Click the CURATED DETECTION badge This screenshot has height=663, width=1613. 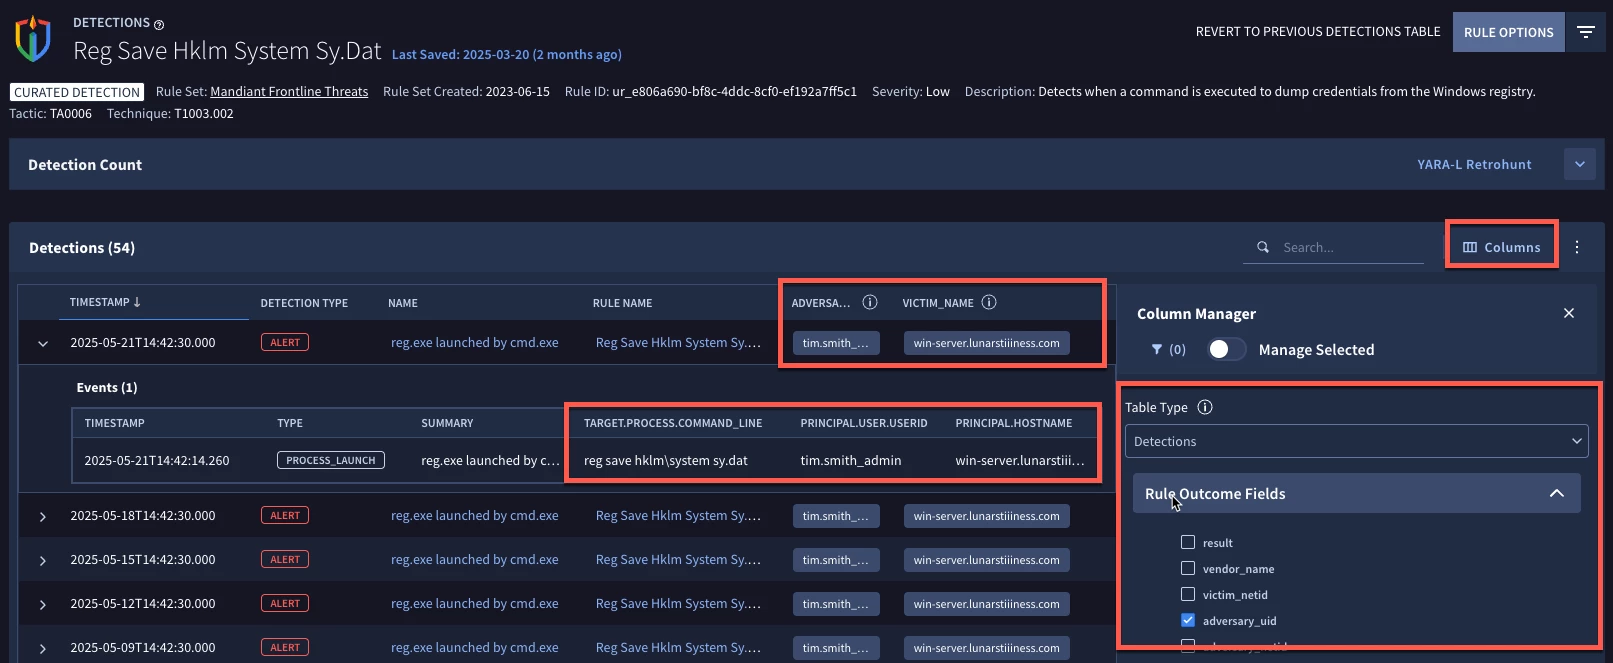point(77,92)
